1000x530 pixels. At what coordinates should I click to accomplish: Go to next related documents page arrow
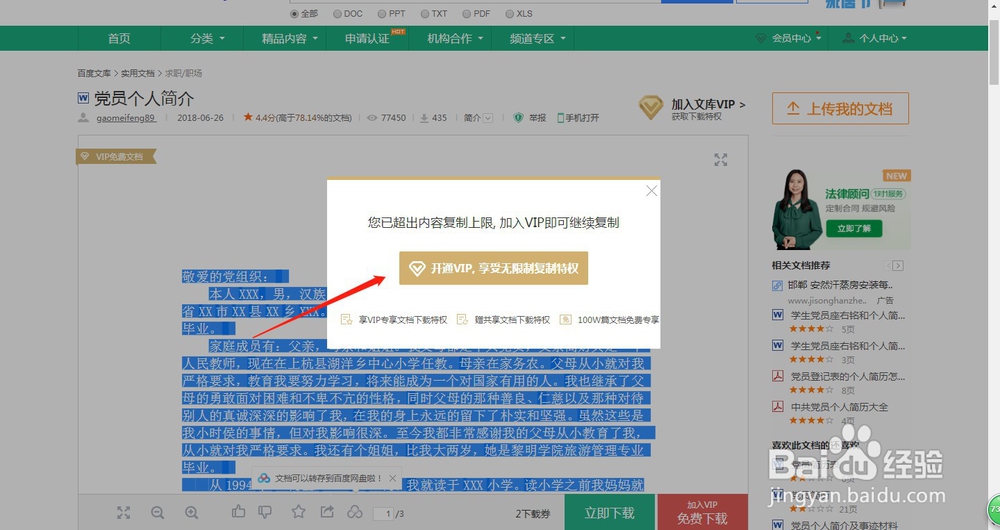898,265
